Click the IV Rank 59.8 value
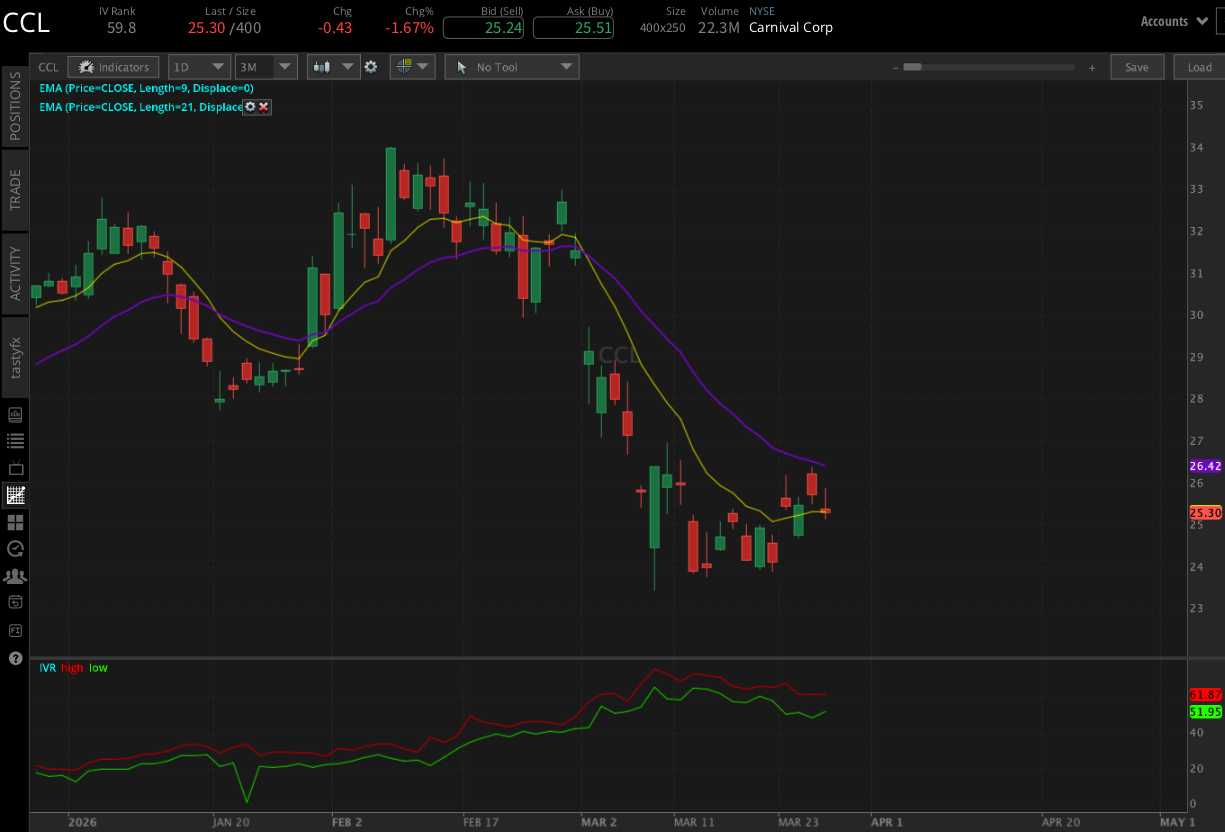Screen dimensions: 1225x832 point(121,28)
